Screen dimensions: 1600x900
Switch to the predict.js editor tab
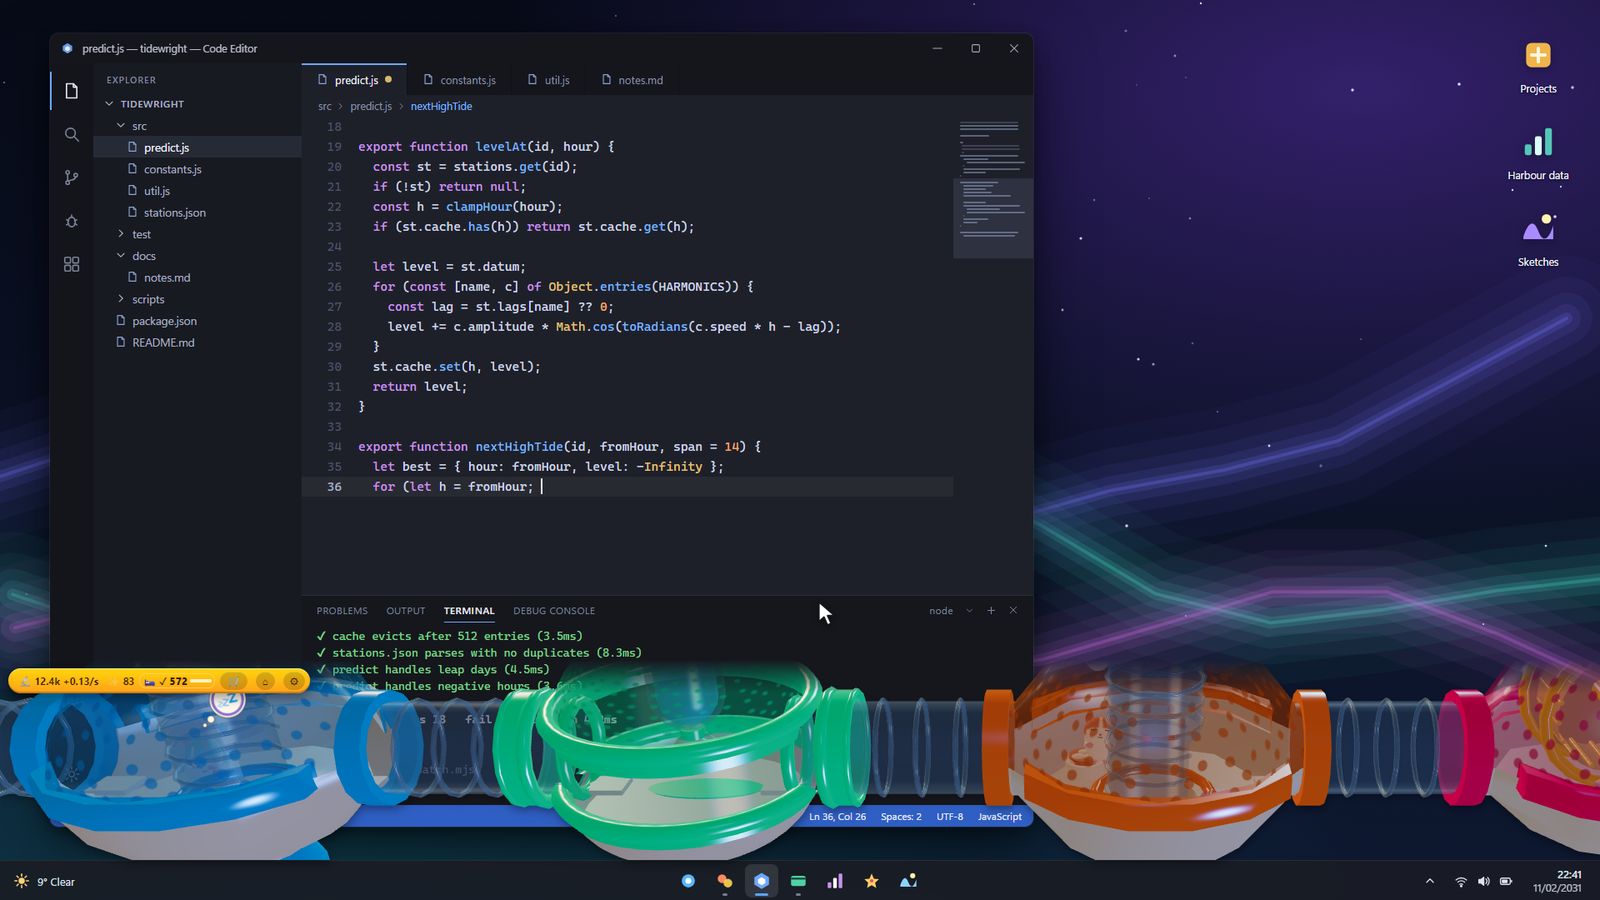click(354, 80)
